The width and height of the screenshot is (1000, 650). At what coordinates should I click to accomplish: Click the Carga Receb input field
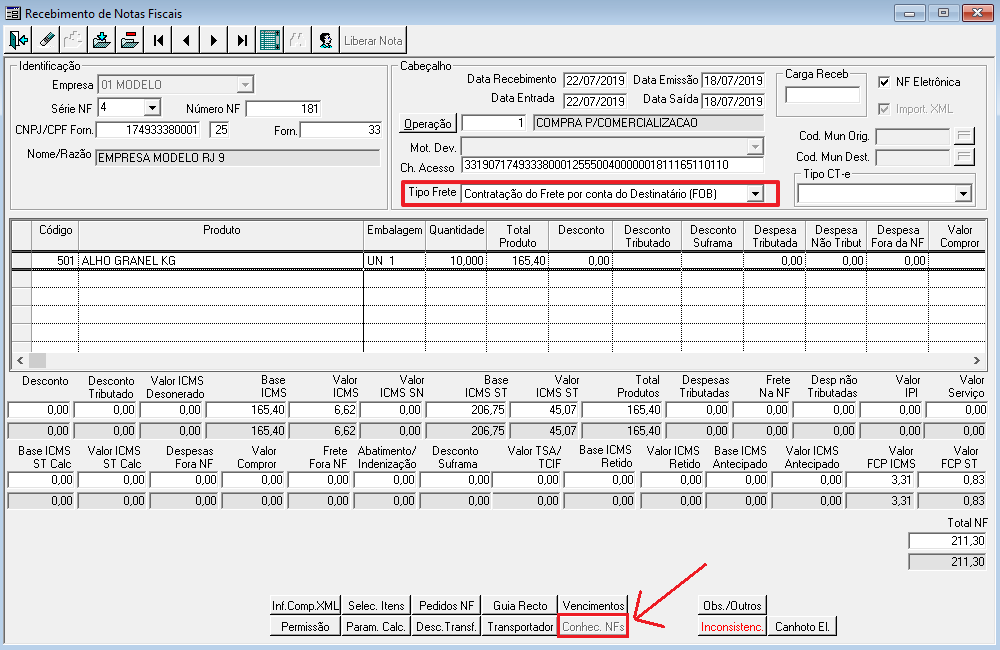point(822,95)
